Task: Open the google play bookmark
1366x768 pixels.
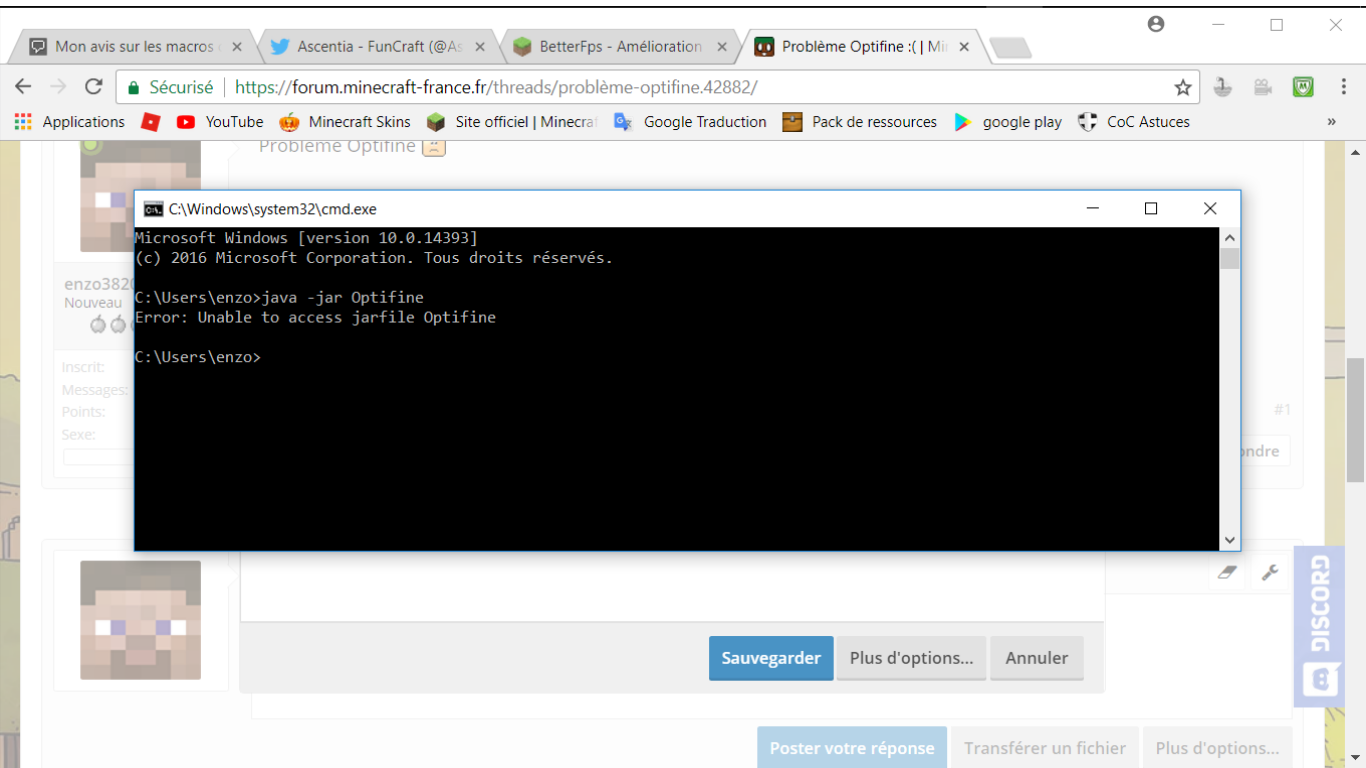Action: [x=1008, y=122]
